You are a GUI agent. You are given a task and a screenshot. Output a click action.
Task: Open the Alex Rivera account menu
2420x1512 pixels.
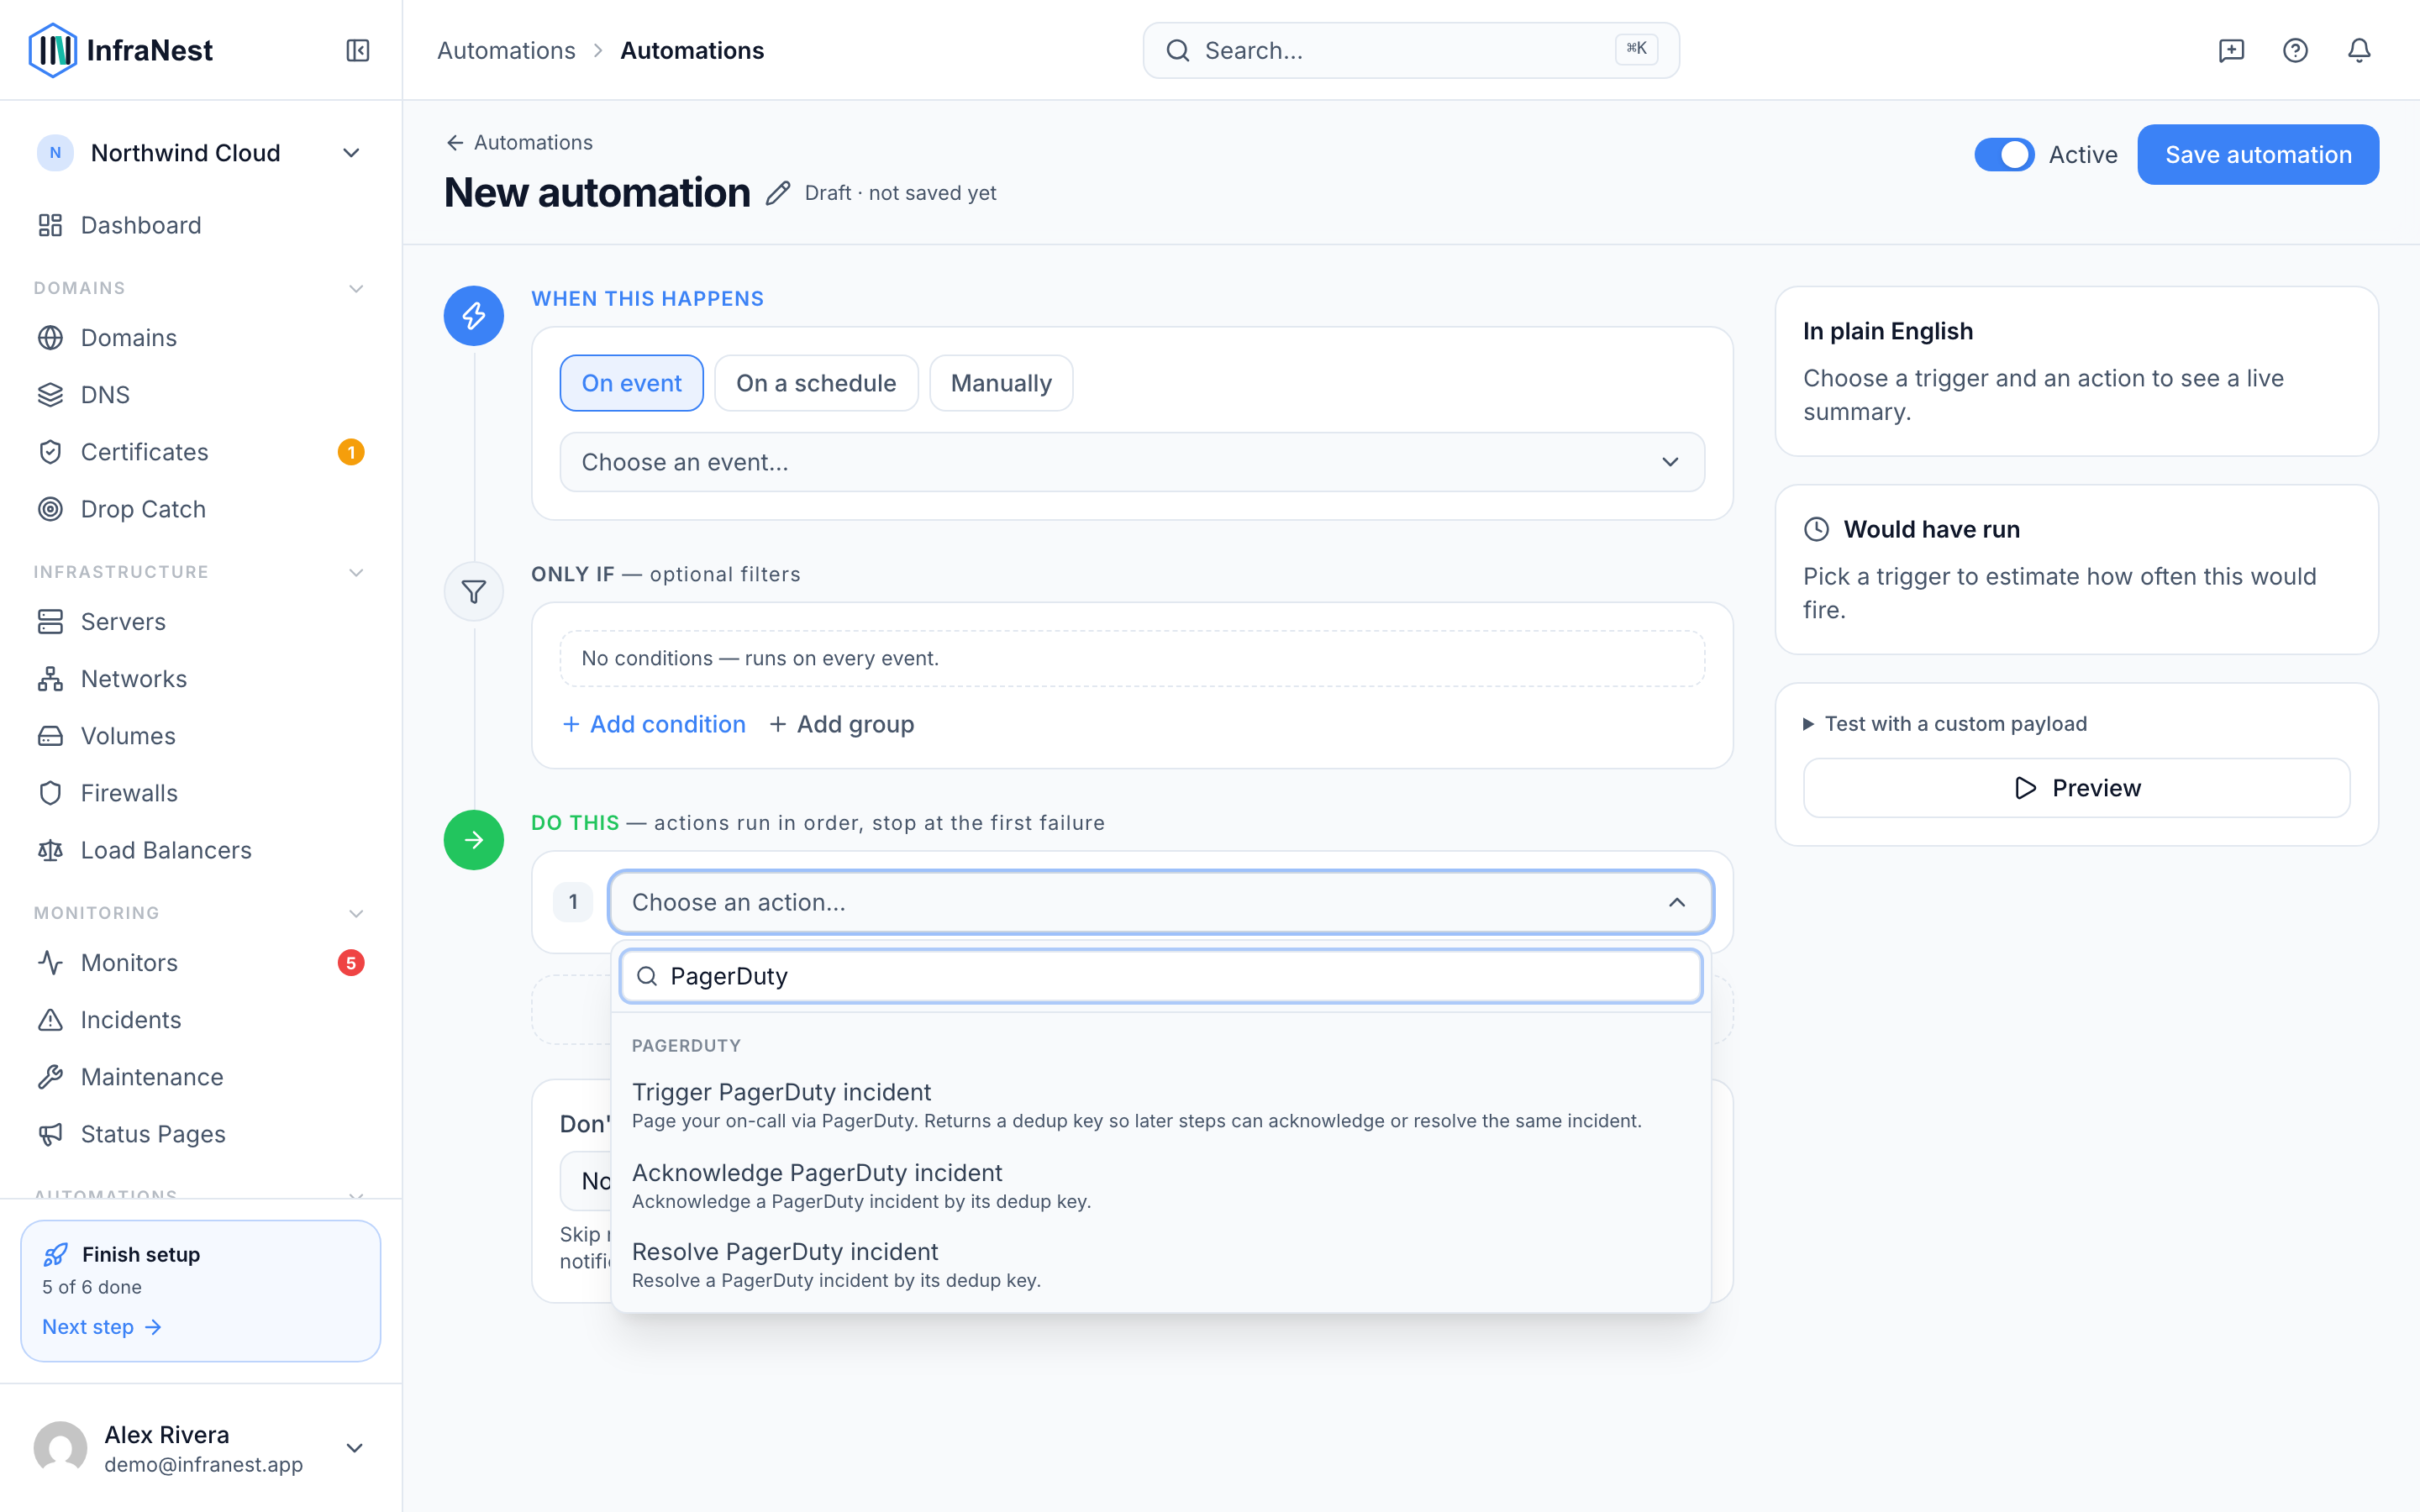(201, 1448)
